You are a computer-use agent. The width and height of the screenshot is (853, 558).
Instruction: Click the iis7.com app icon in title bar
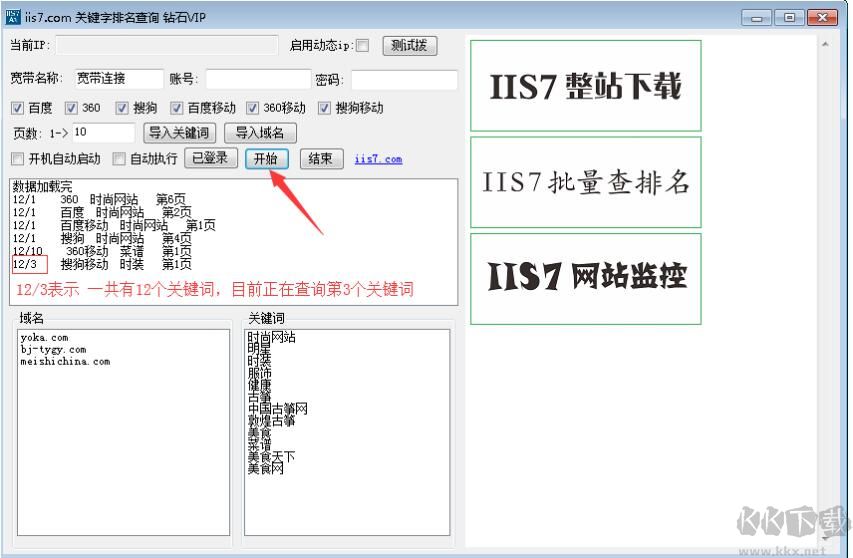[x=13, y=17]
